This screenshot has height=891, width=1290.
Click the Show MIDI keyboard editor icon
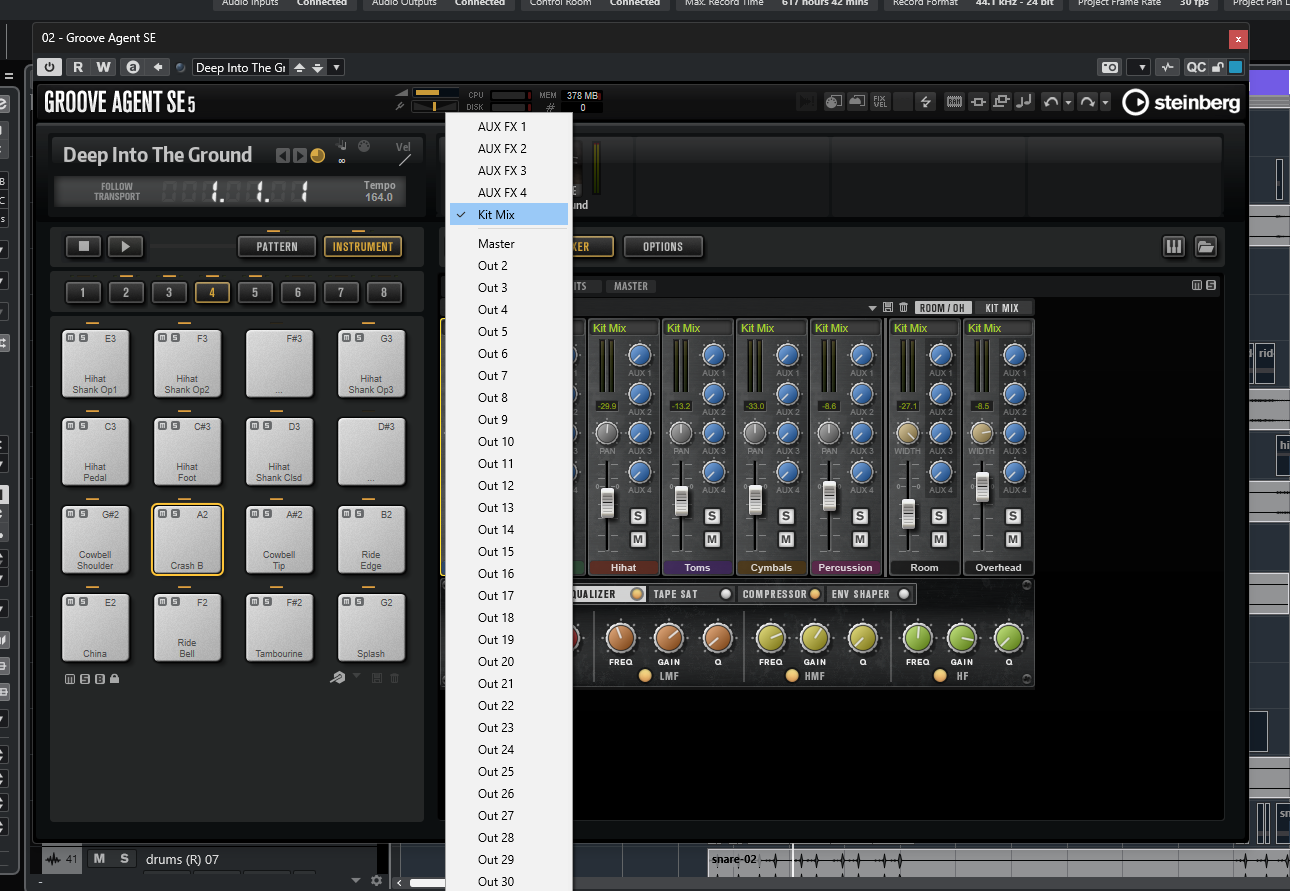point(1174,246)
